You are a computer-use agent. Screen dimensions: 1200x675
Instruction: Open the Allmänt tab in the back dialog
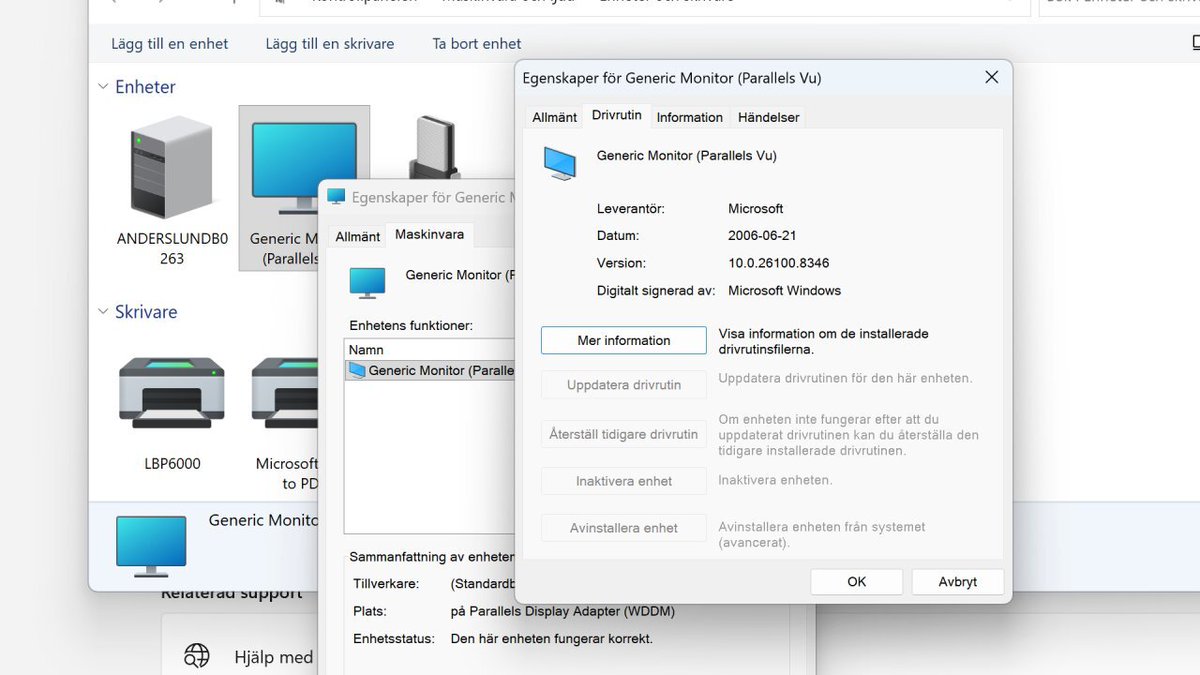coord(357,237)
